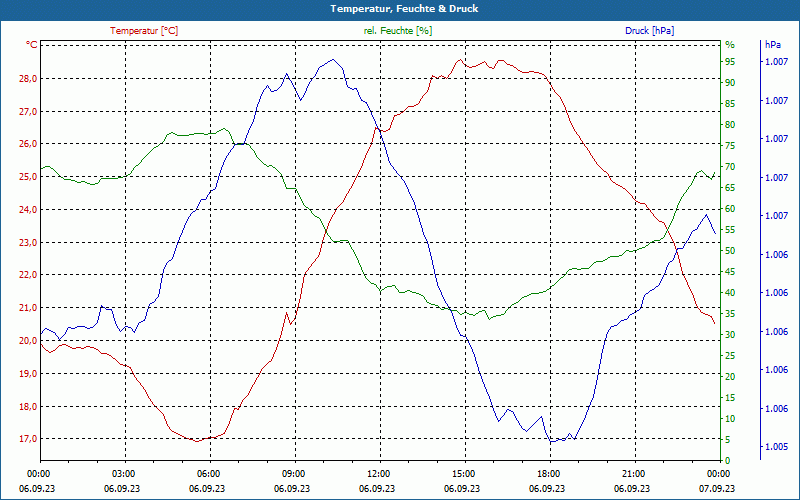Click the "25,0" temperature axis value
The width and height of the screenshot is (800, 500).
point(28,177)
